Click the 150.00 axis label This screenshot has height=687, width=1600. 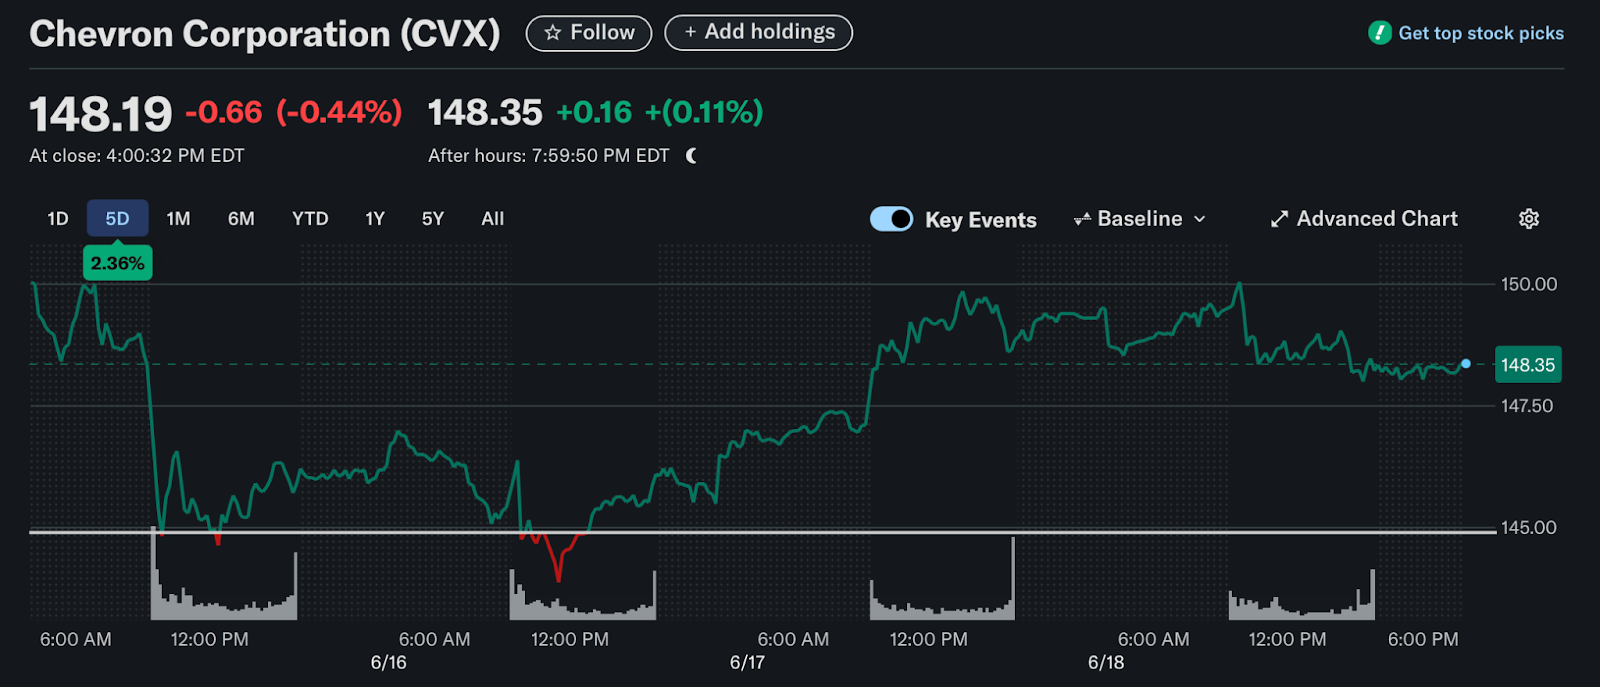click(x=1529, y=284)
